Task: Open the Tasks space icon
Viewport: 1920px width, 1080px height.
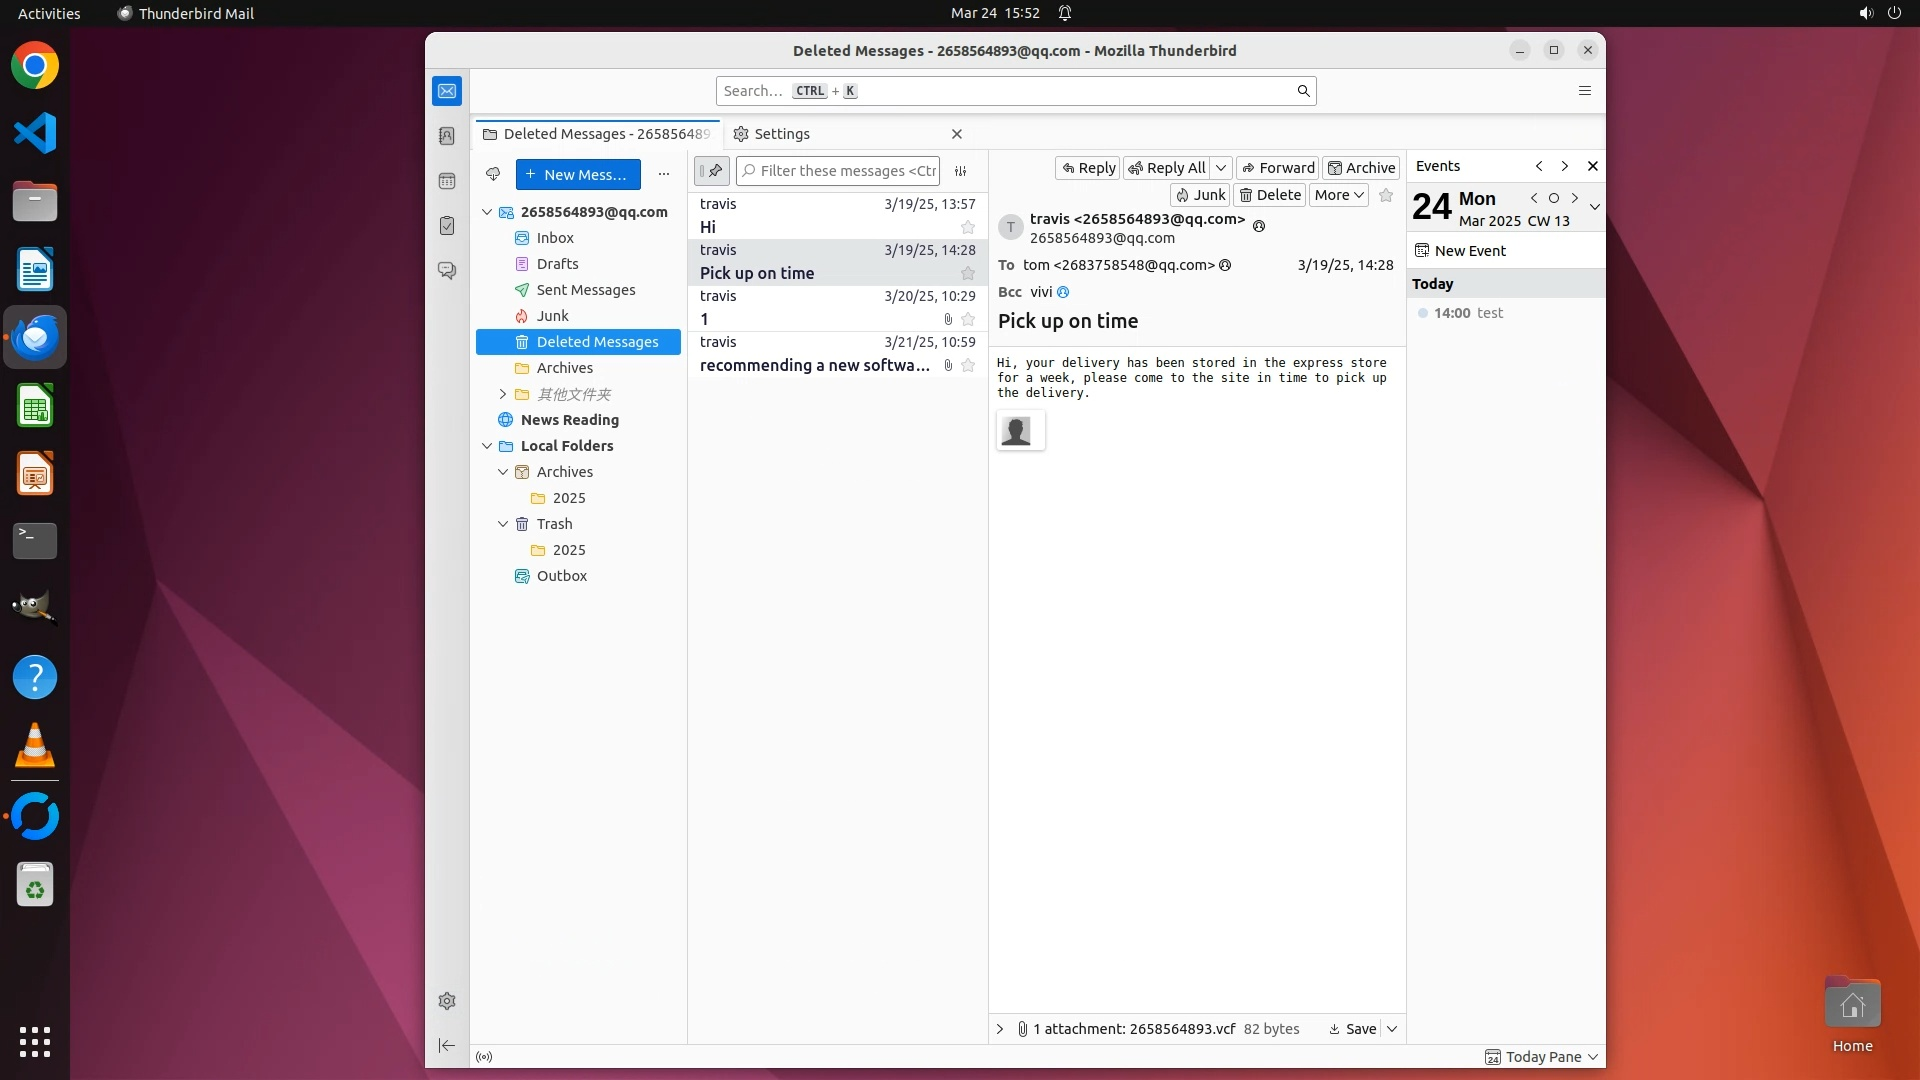Action: tap(447, 226)
